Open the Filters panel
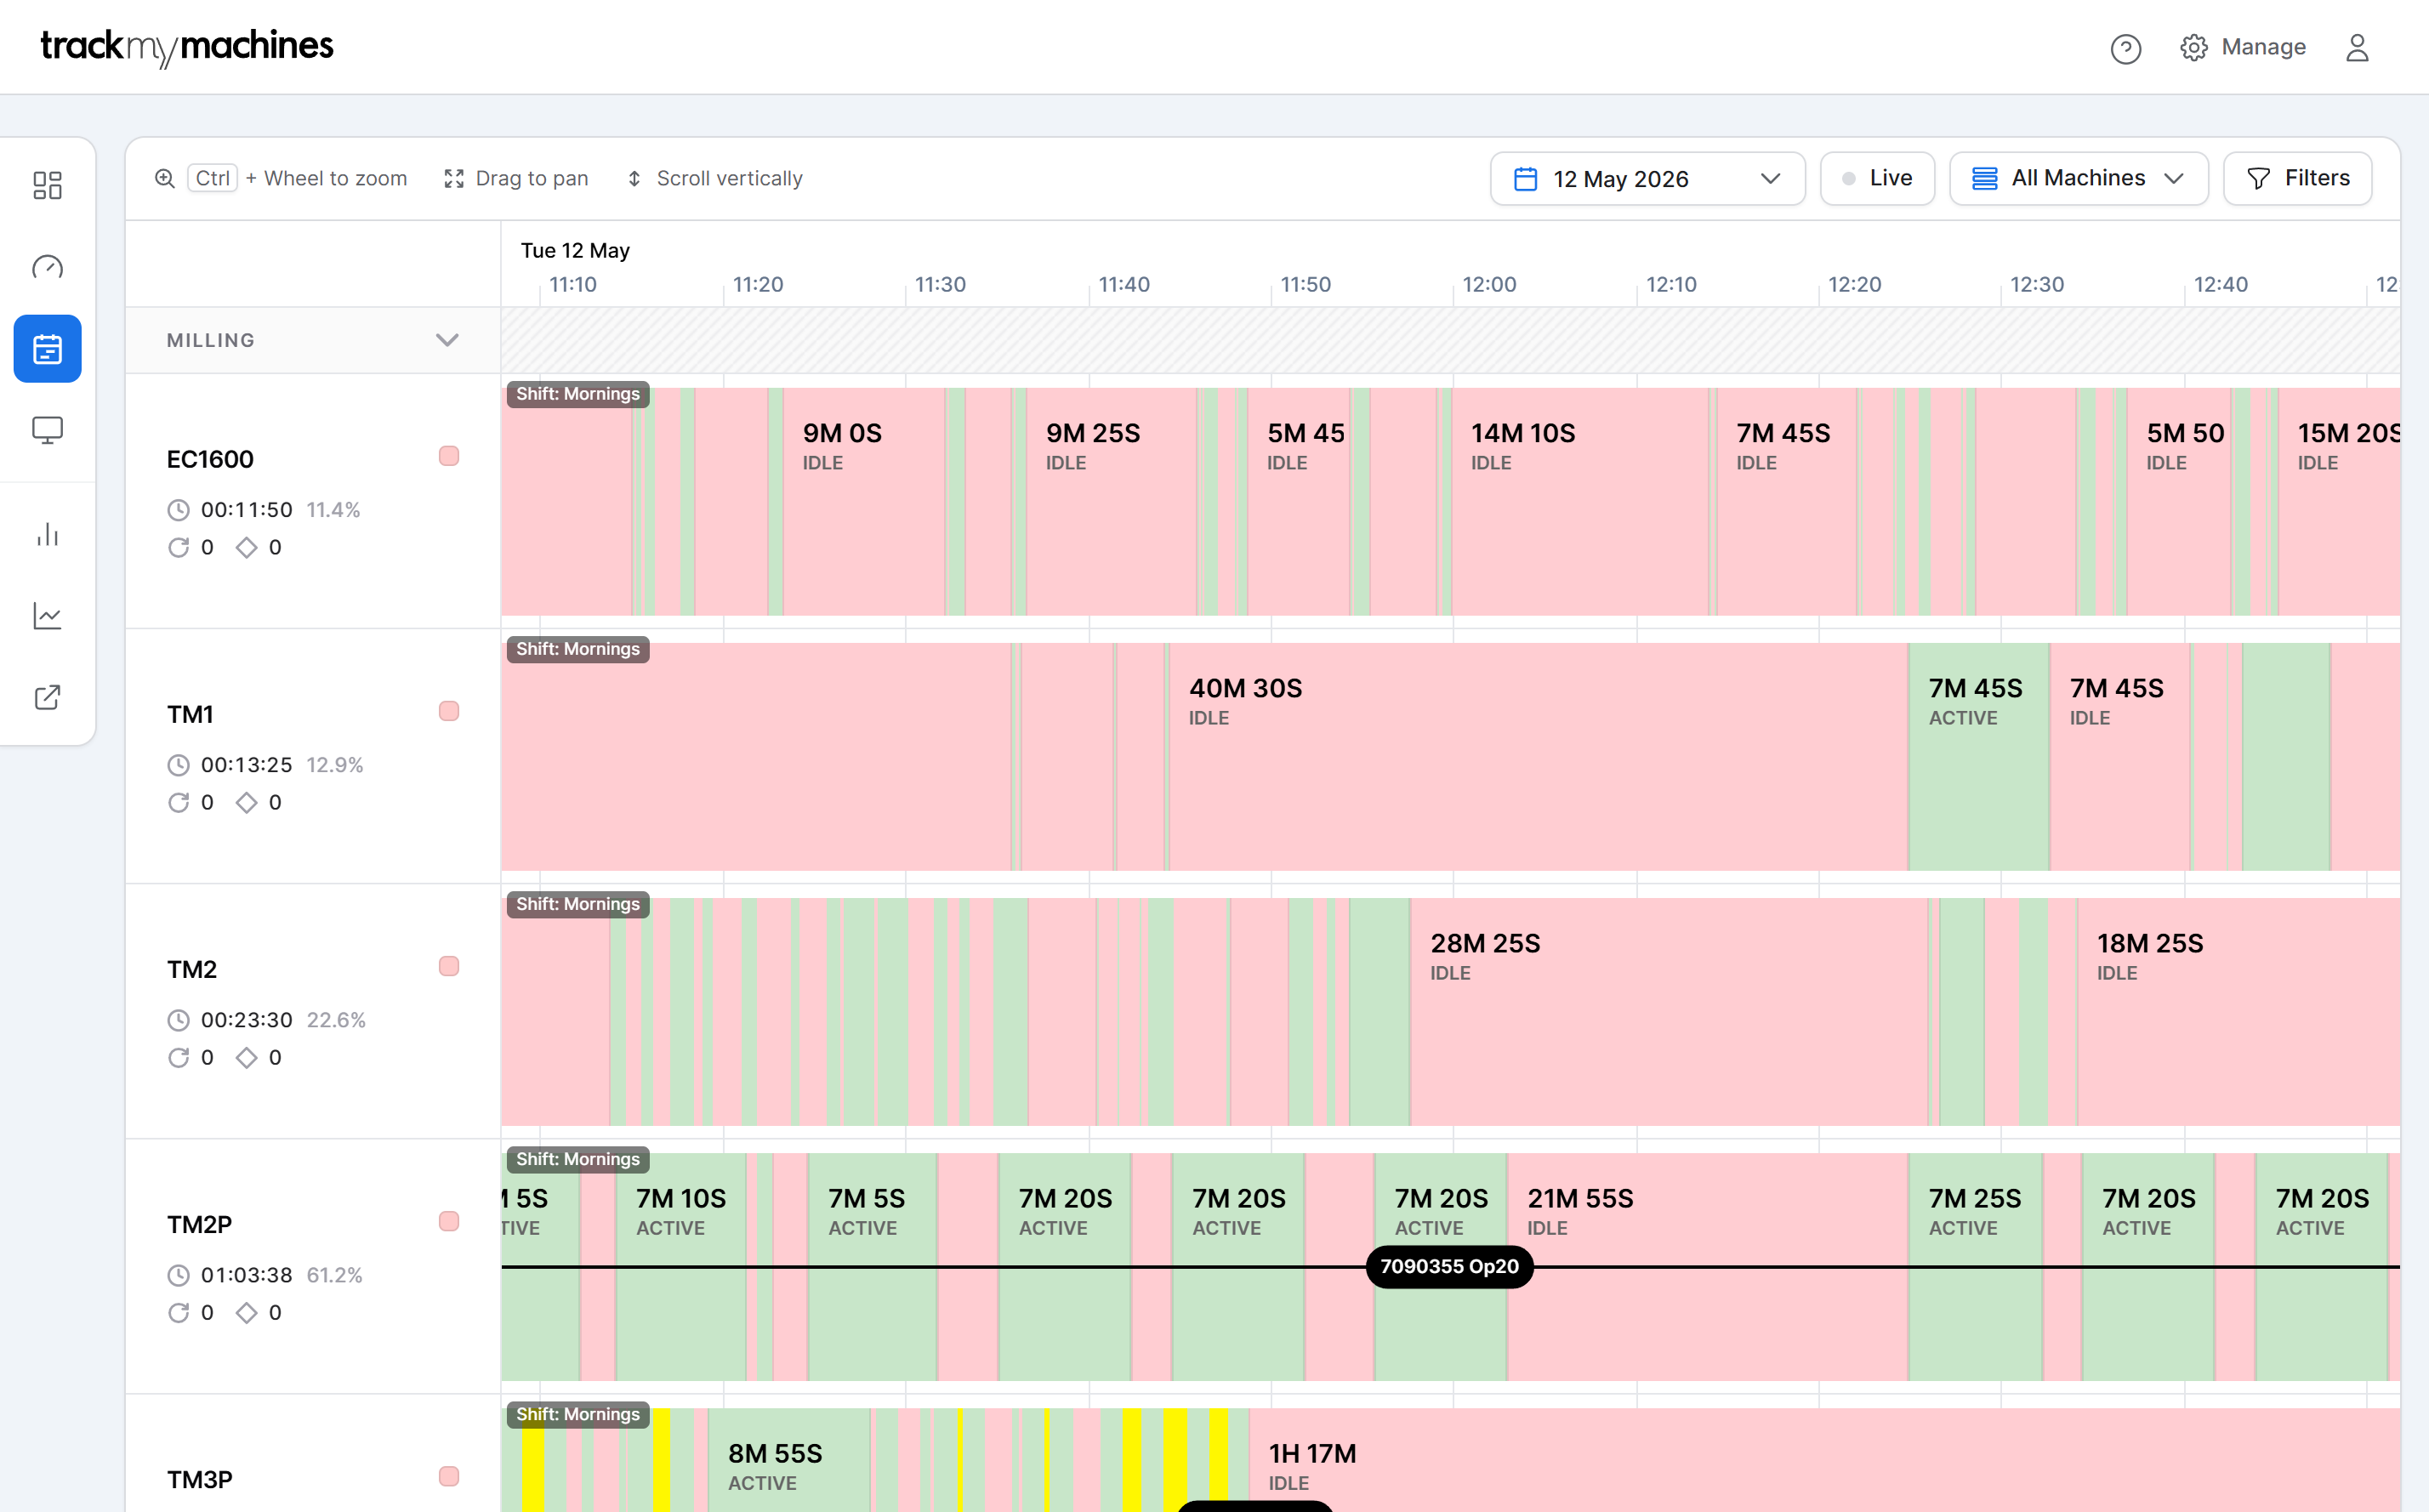Screen dimensions: 2429x1512 2297,178
